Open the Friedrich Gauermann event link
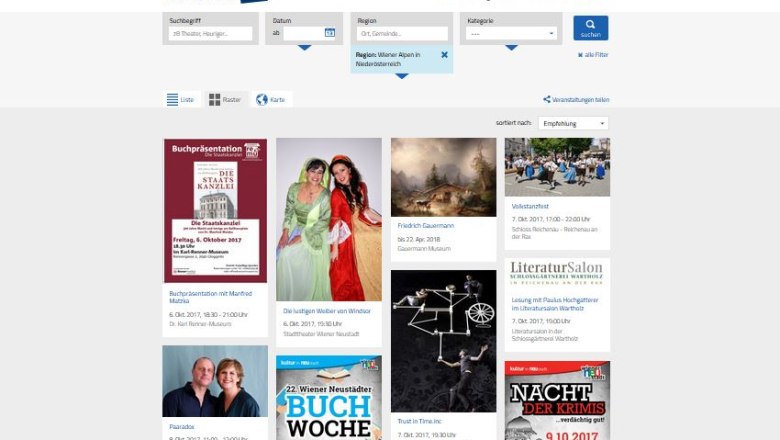The height and width of the screenshot is (440, 780). point(426,225)
